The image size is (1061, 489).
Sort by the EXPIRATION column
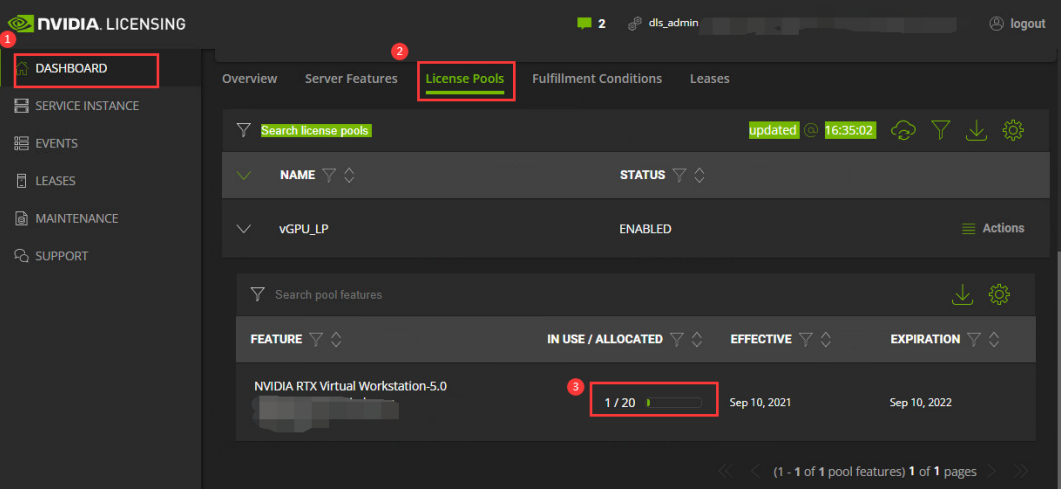[994, 340]
